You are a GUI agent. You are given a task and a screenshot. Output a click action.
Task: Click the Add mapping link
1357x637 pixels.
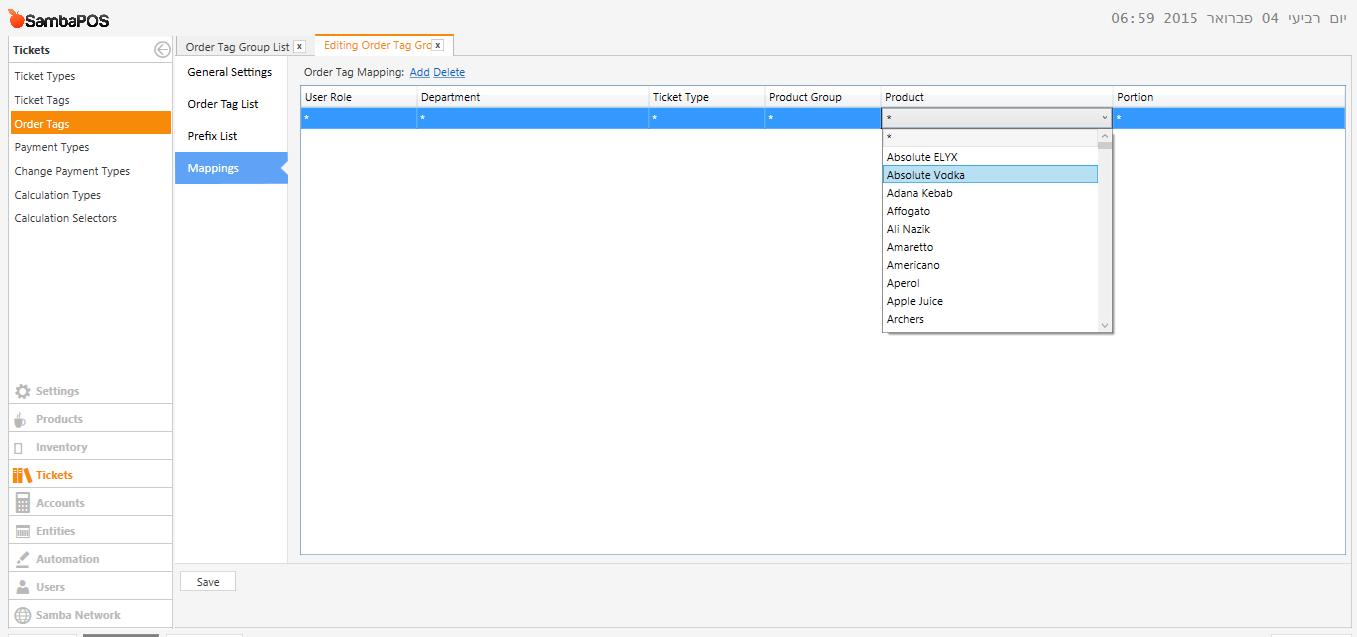coord(419,72)
